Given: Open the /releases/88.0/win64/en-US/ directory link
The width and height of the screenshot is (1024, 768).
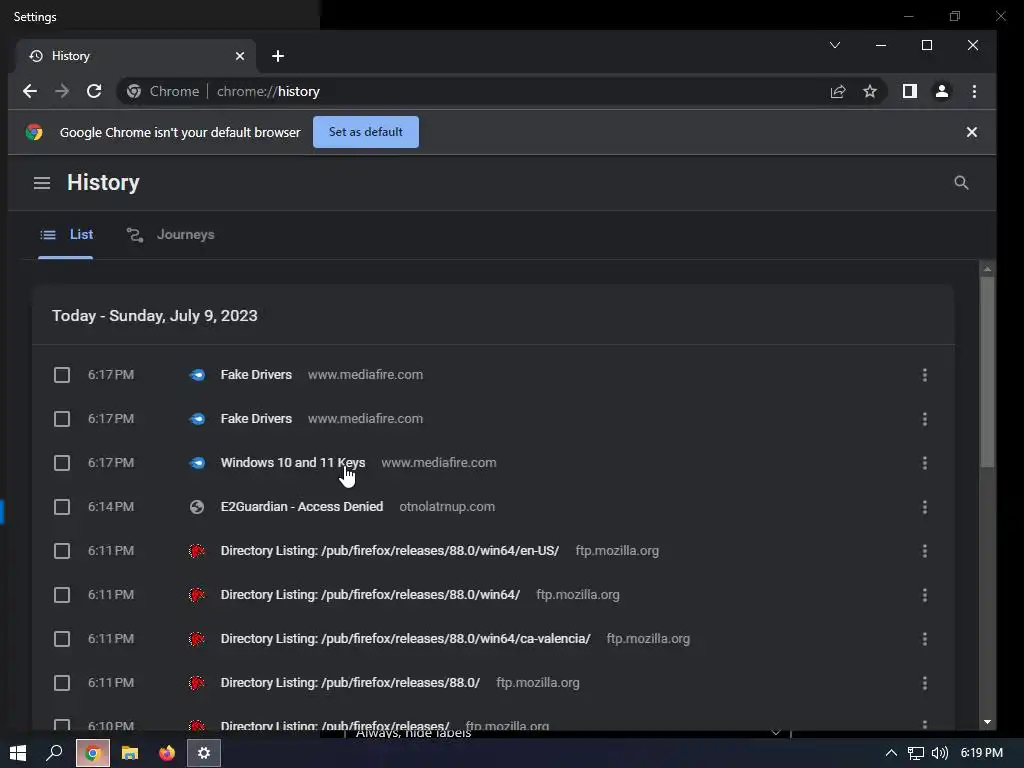Looking at the screenshot, I should [x=390, y=551].
